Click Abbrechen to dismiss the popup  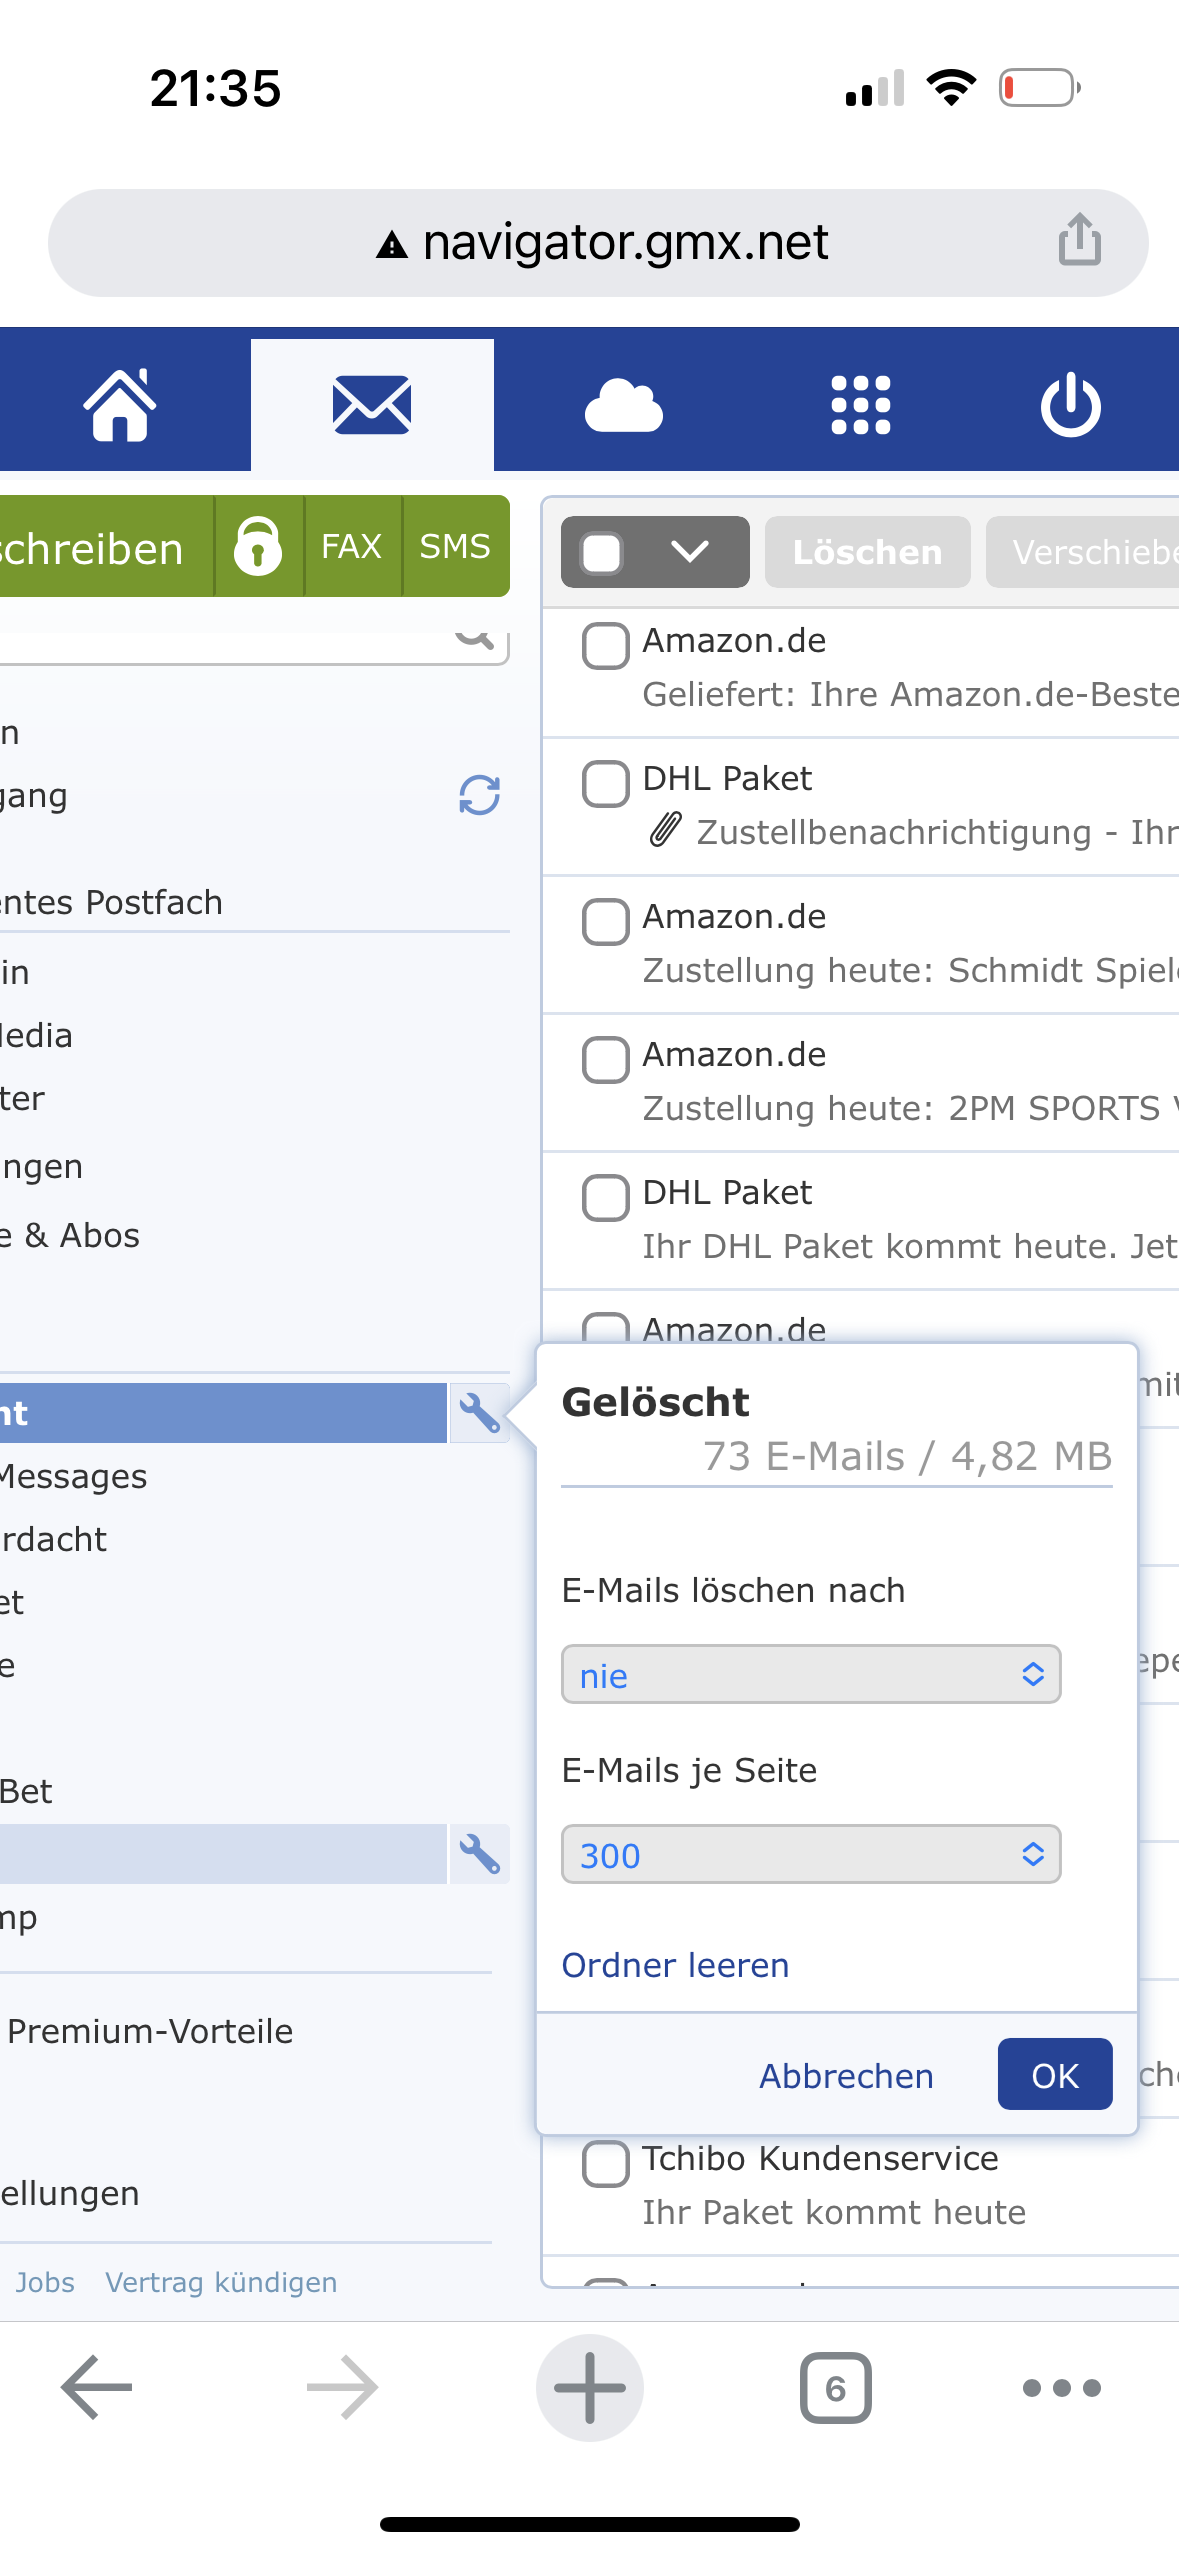[846, 2076]
